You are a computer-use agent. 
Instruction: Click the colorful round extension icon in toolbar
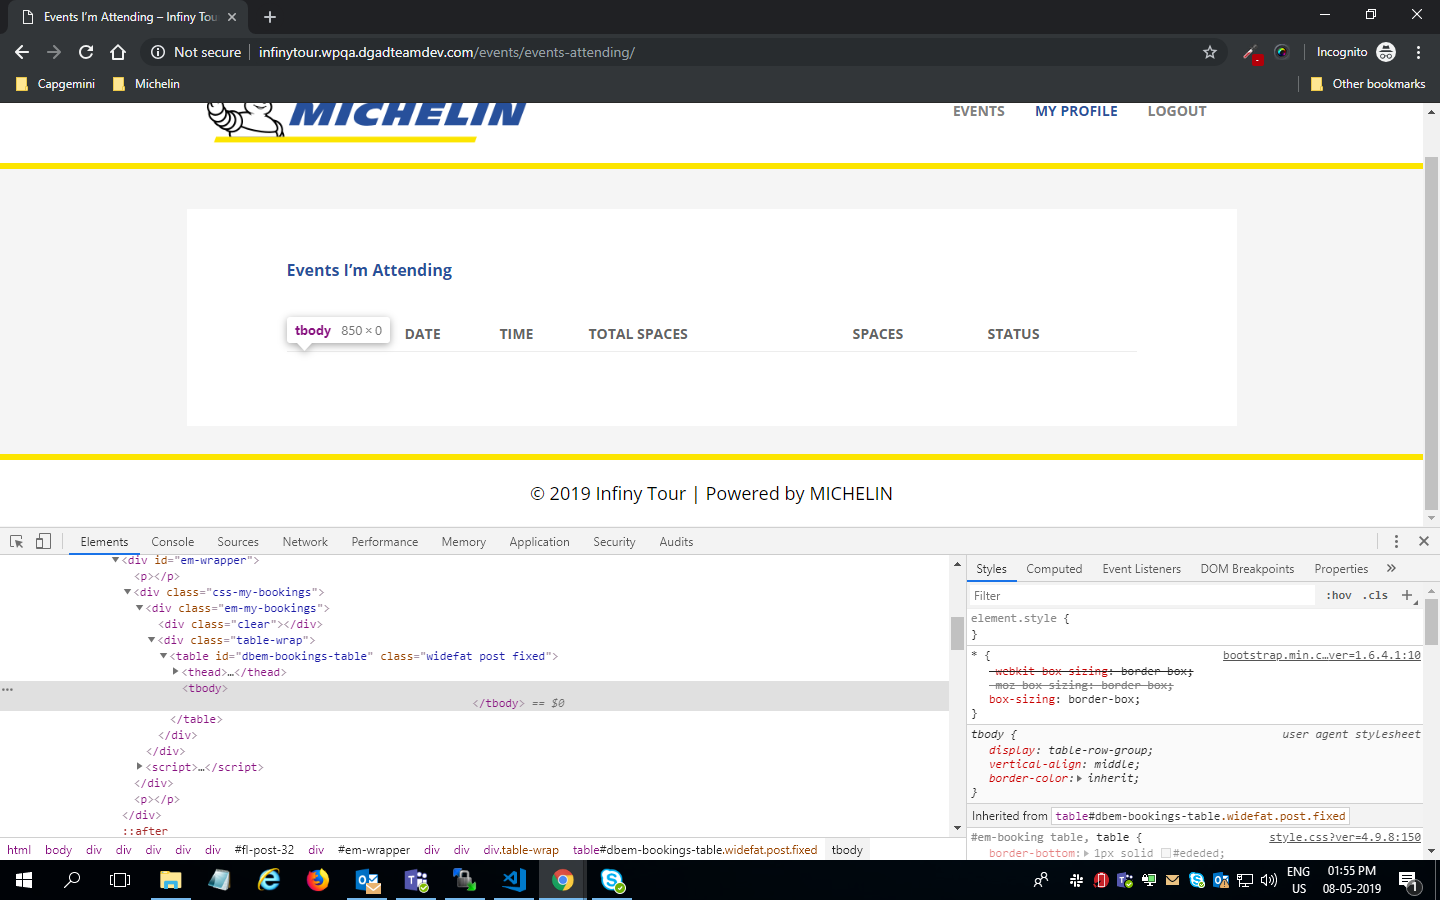1282,52
